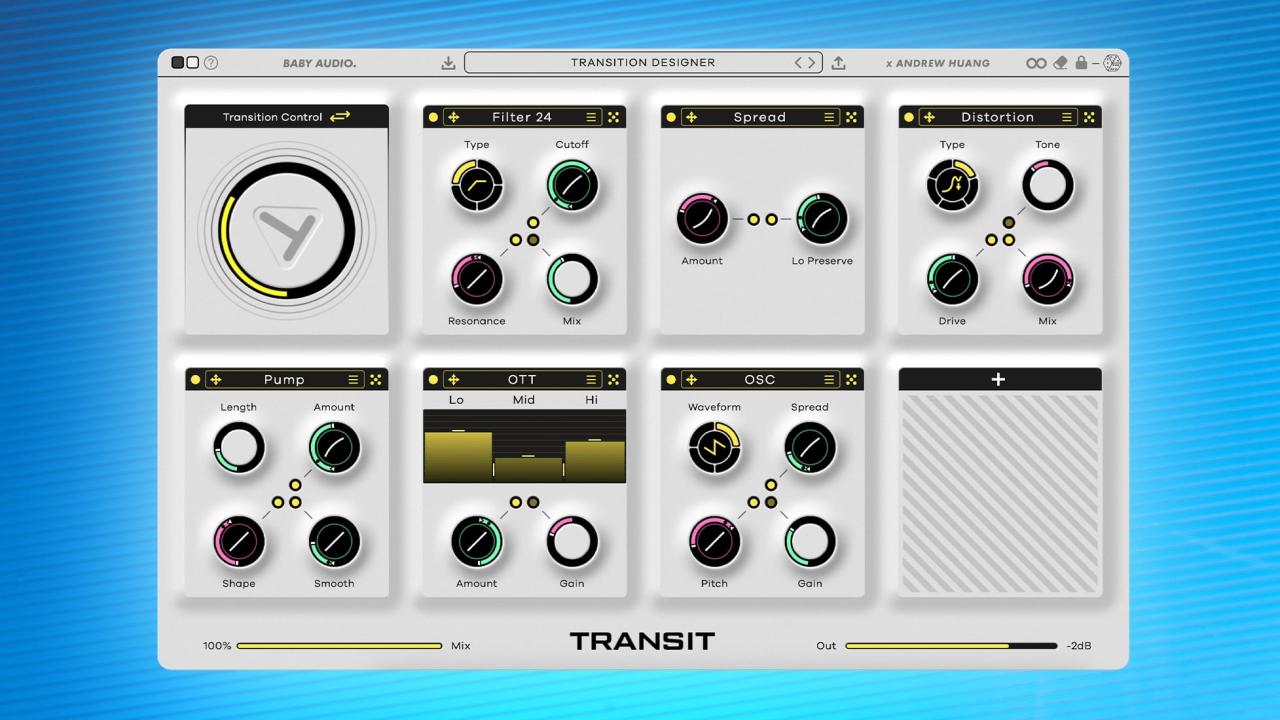Click the save preset download icon
Image resolution: width=1280 pixels, height=720 pixels.
[448, 63]
